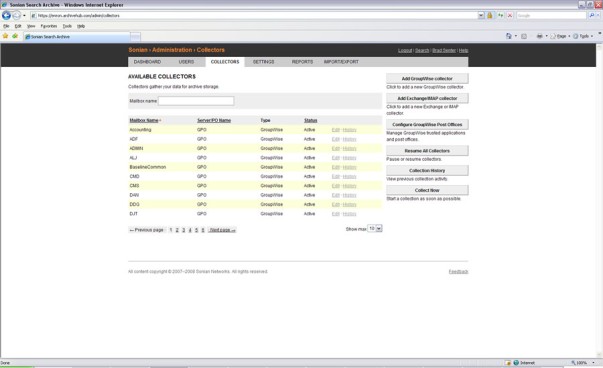603x368 pixels.
Task: Open History for the DJT mailbox
Action: click(350, 214)
